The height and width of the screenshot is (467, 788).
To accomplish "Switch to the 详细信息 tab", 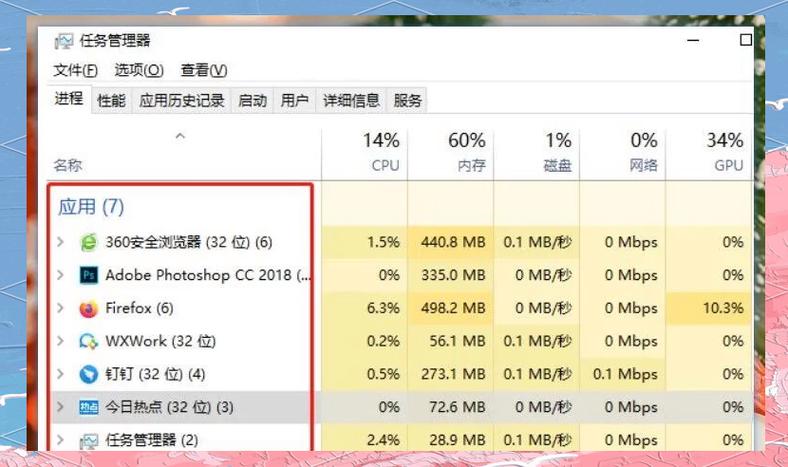I will pyautogui.click(x=351, y=101).
